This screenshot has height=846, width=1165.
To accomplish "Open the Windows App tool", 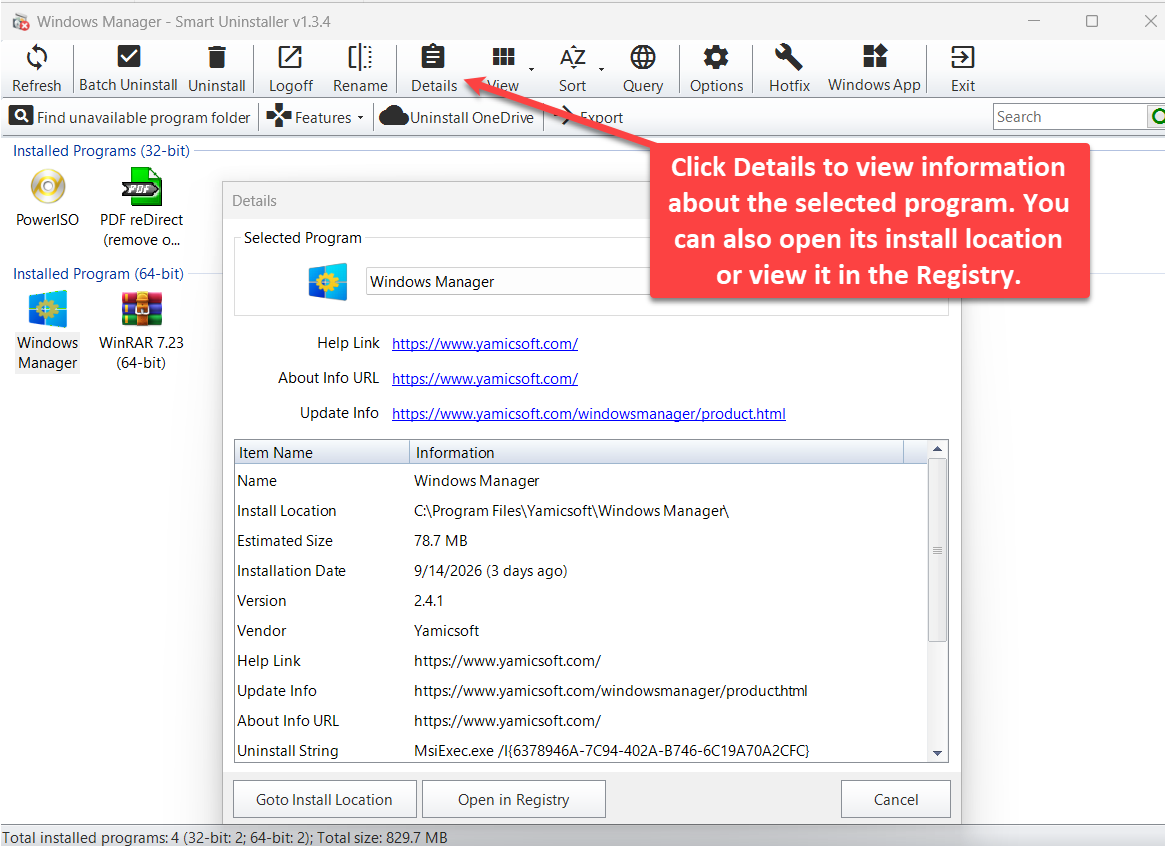I will (x=874, y=68).
